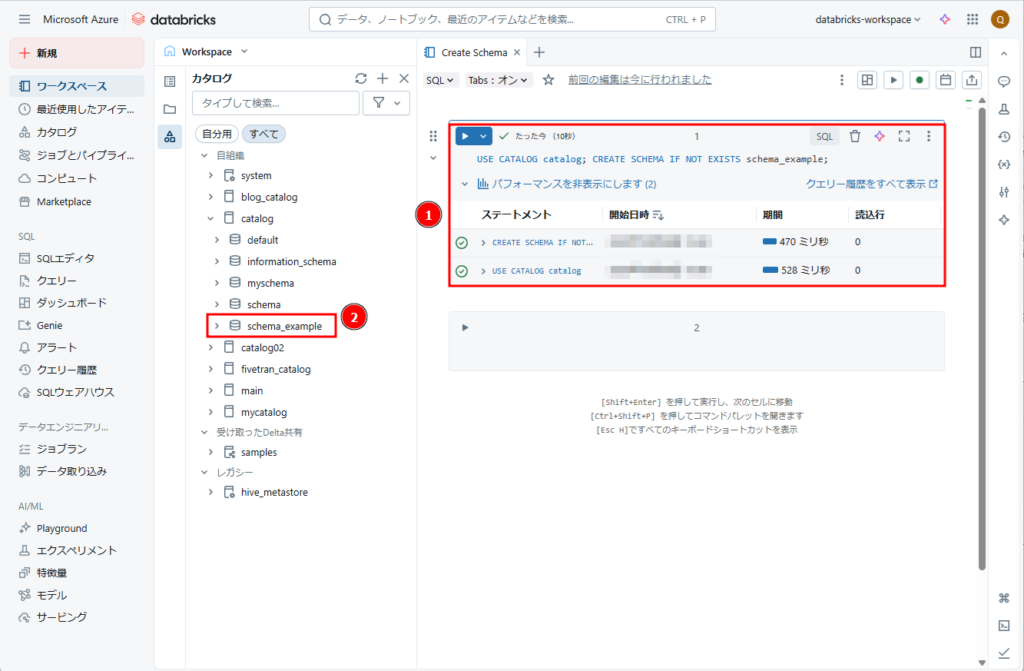Maximize cell 1 with fullscreen icon
1024x671 pixels.
click(904, 136)
